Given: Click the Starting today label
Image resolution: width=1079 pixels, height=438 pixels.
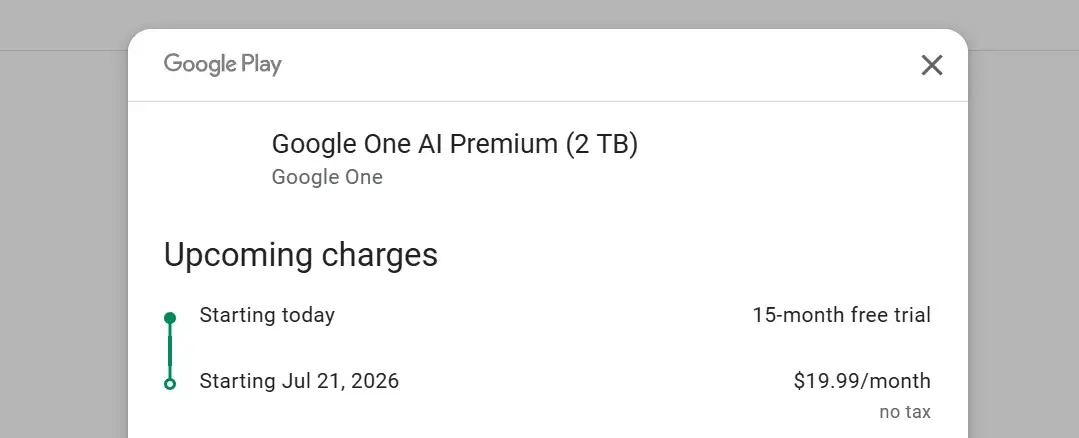Looking at the screenshot, I should point(267,316).
